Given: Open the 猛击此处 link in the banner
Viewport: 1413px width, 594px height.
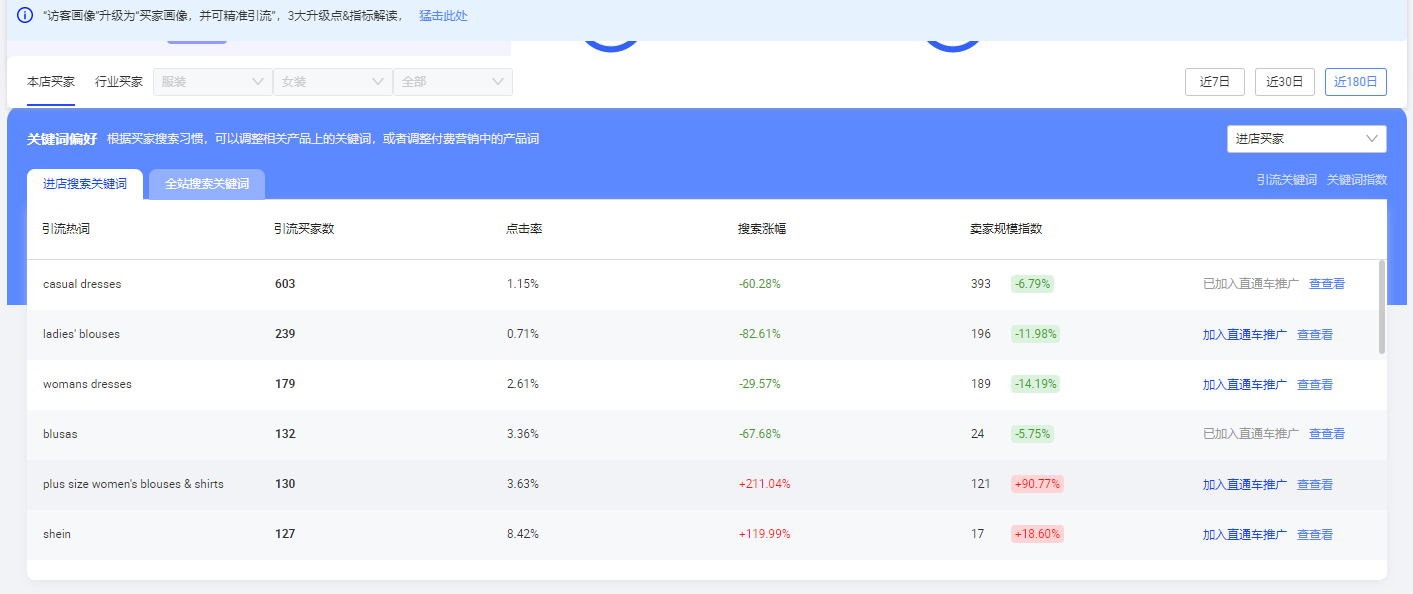Looking at the screenshot, I should click(443, 16).
